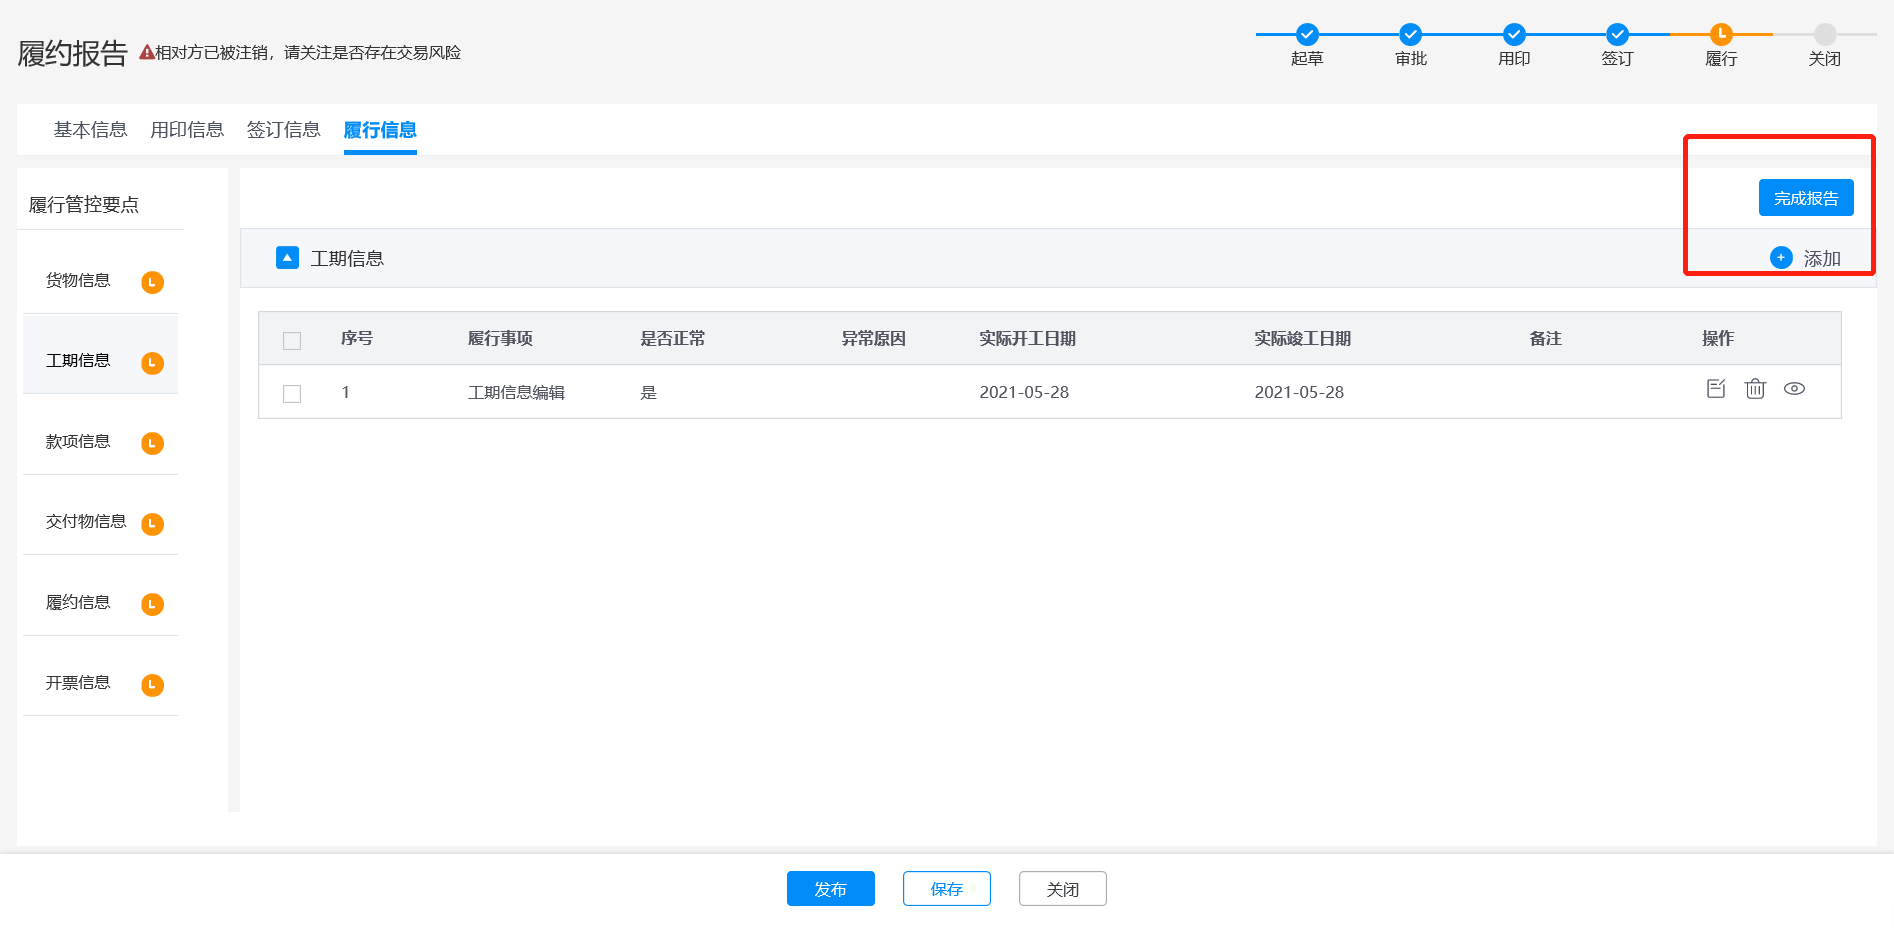The height and width of the screenshot is (928, 1894).
Task: Click orange clock icon beside 货物信息
Action: (x=152, y=283)
